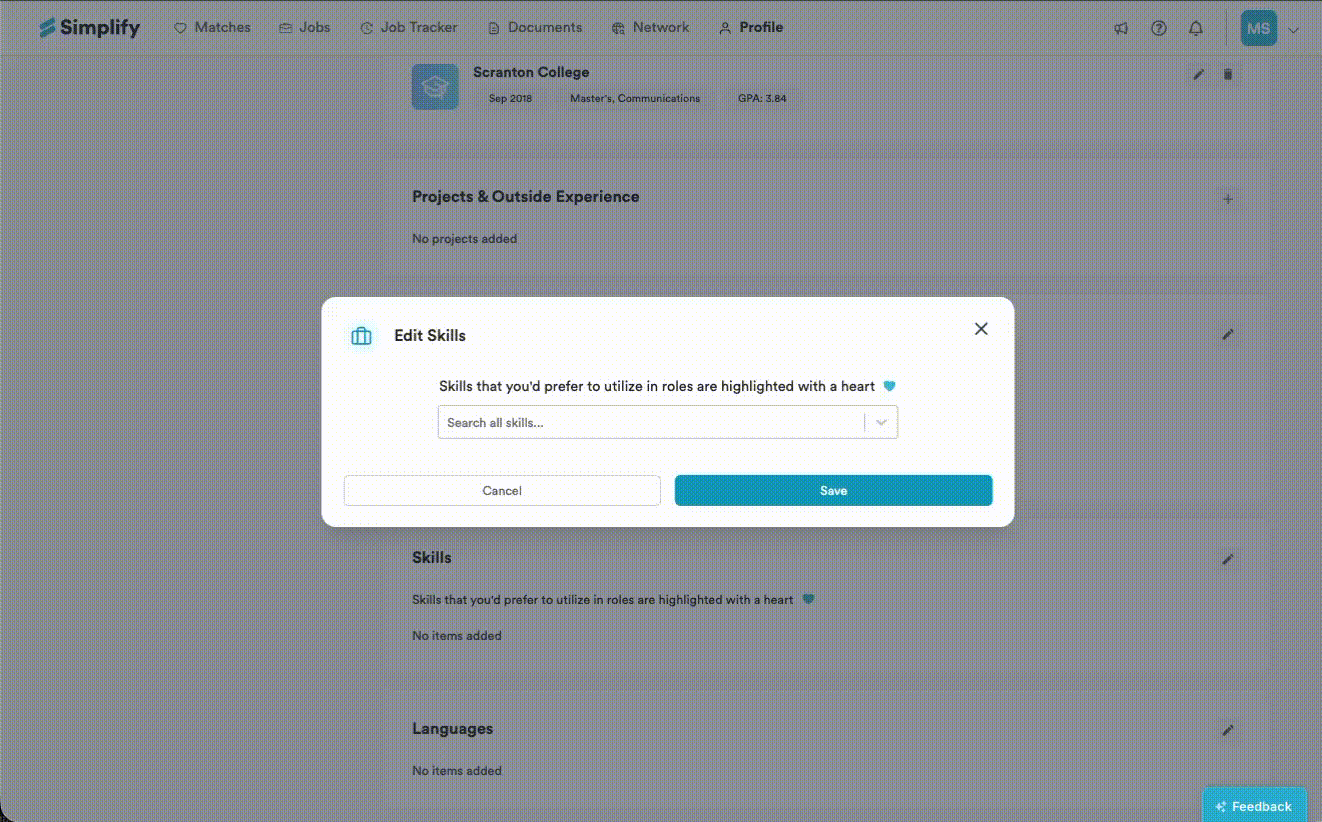This screenshot has width=1322, height=822.
Task: Open the Feedback widget
Action: 1254,806
